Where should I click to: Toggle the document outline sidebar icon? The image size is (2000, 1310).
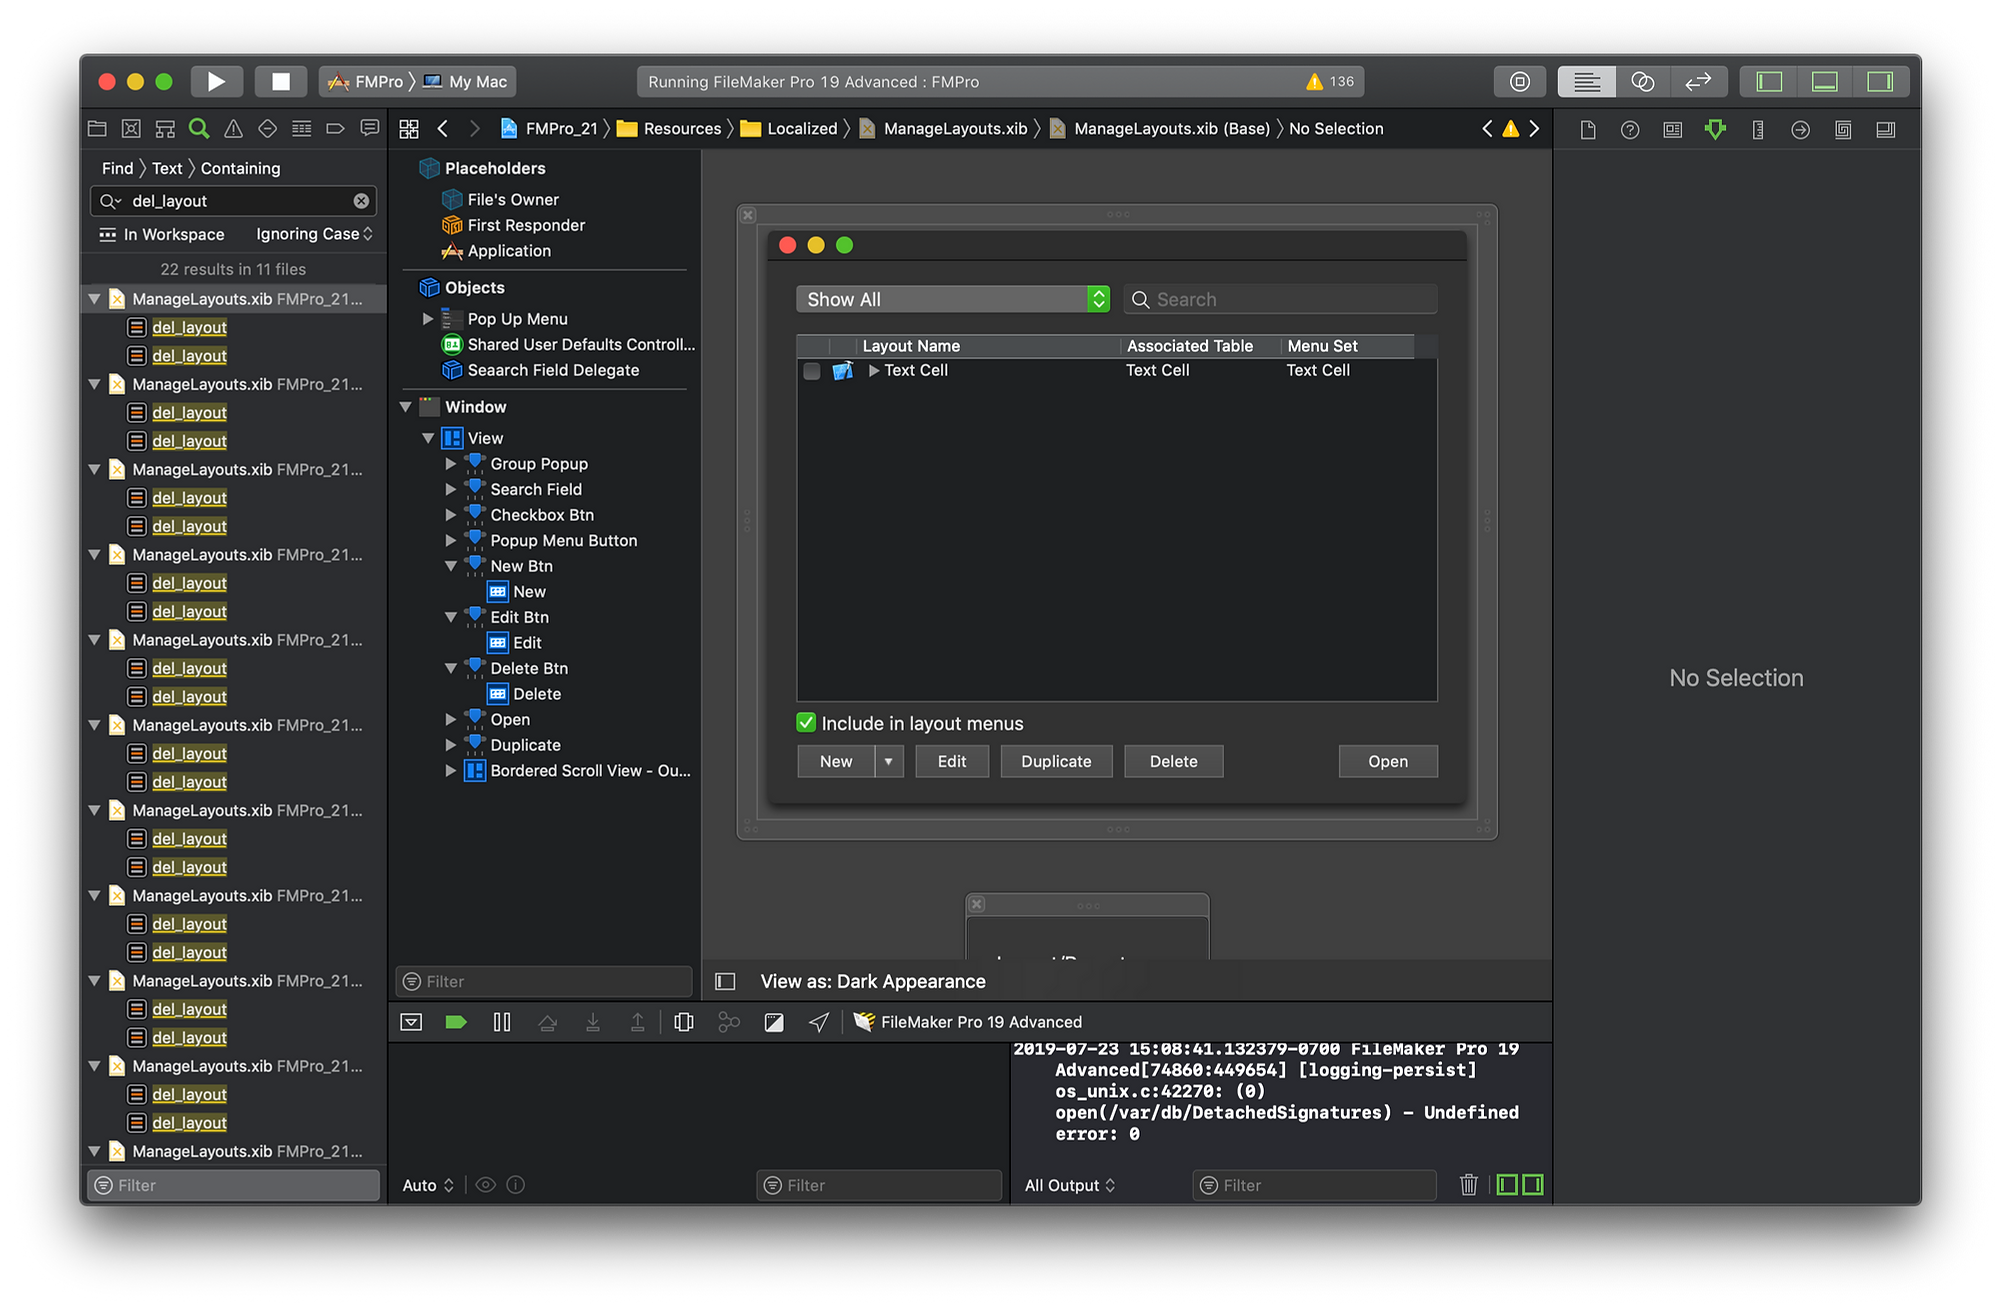click(x=726, y=982)
